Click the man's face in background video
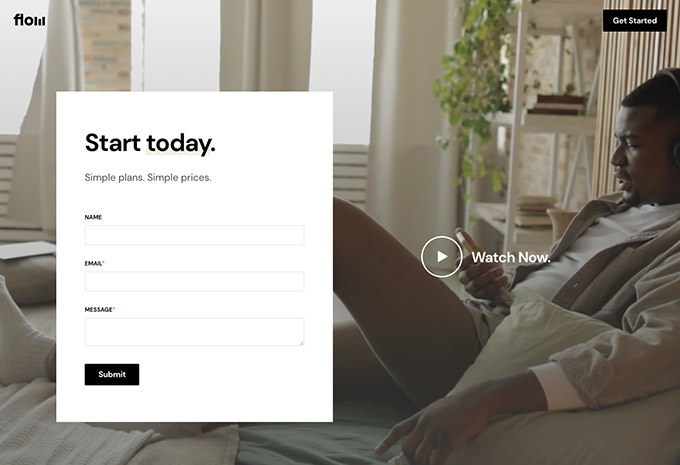Viewport: 680px width, 465px height. pos(638,152)
